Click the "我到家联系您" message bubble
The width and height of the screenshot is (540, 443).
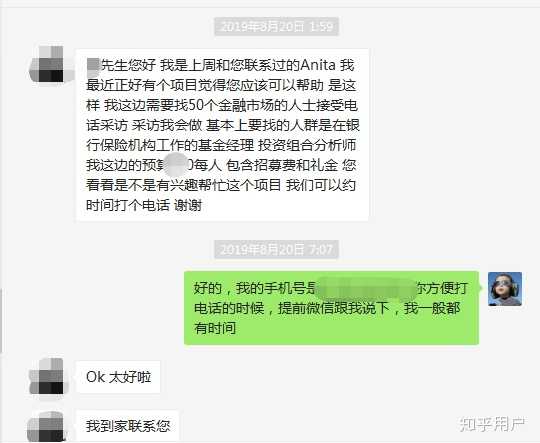(127, 426)
